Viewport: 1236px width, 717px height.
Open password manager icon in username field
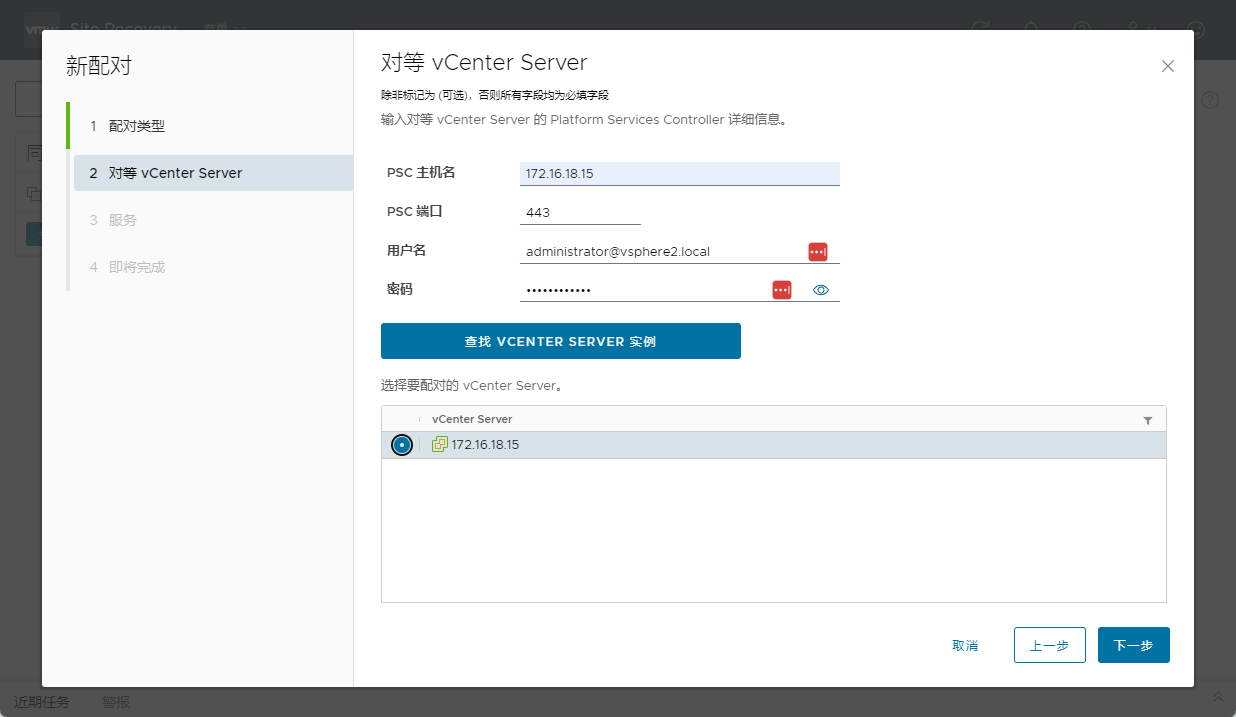click(818, 252)
